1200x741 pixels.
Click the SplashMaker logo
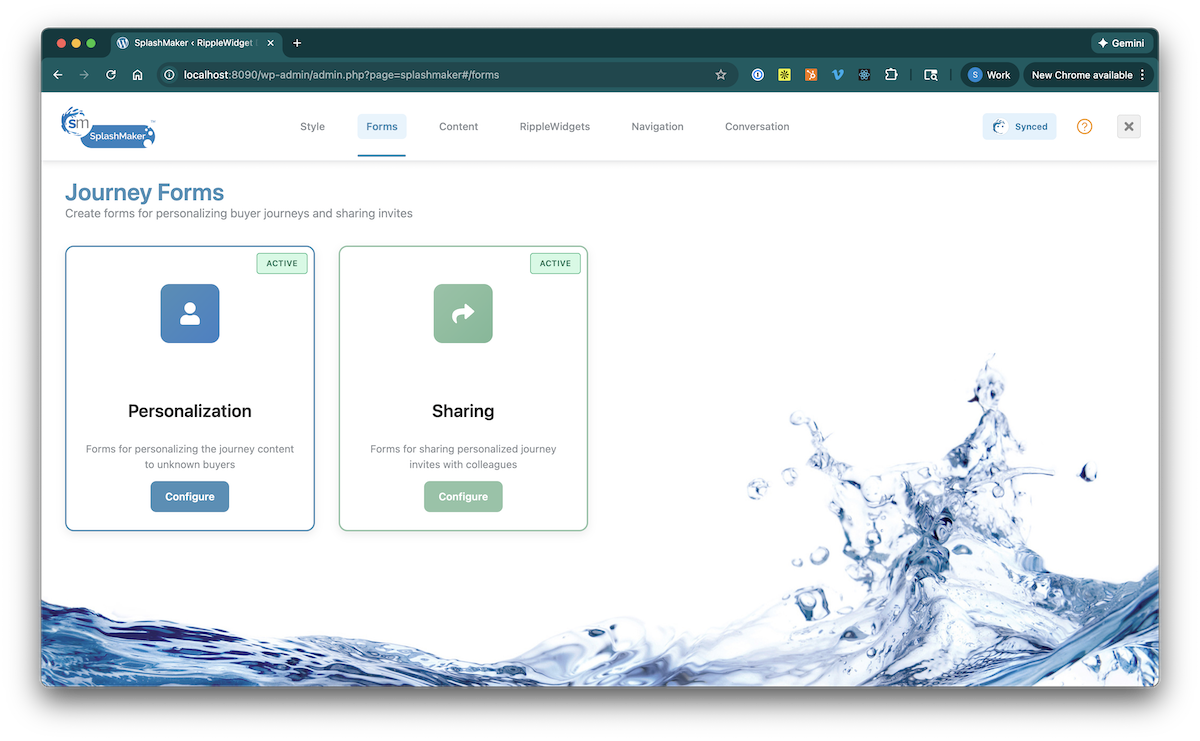point(108,127)
